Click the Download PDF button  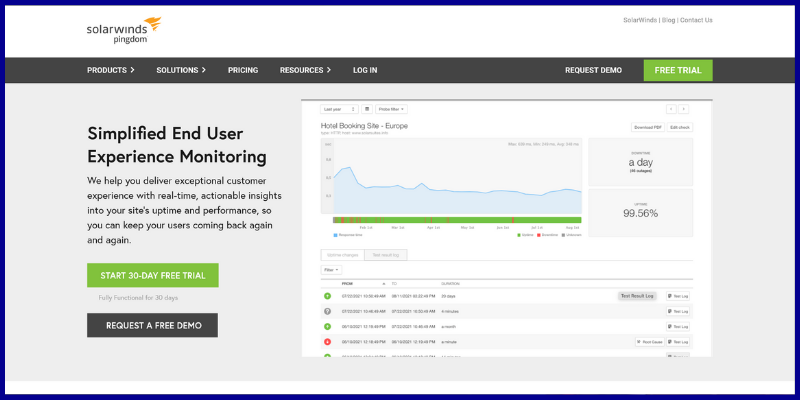(x=648, y=128)
